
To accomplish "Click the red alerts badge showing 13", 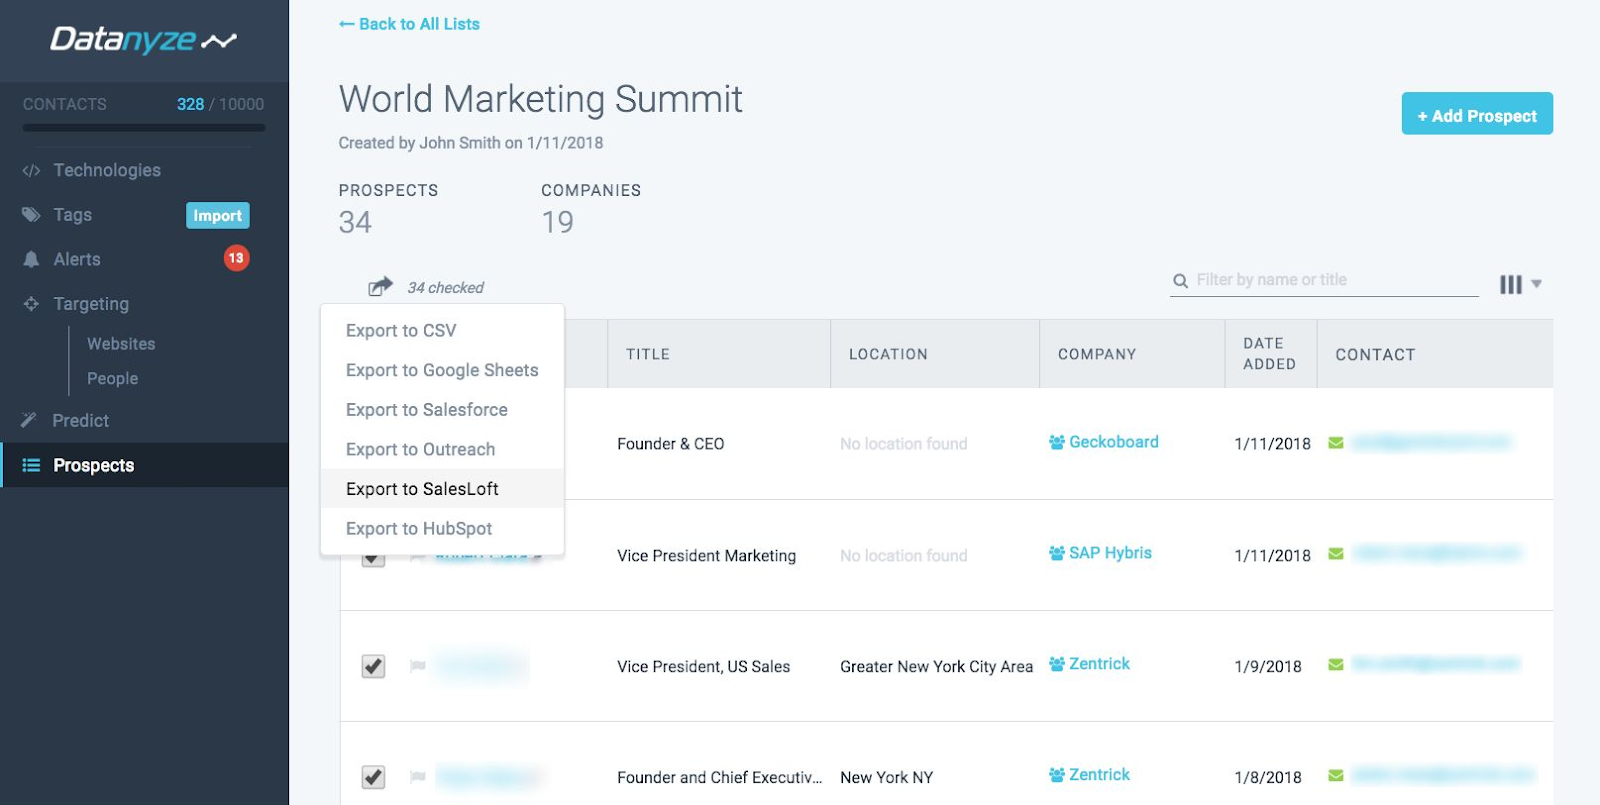I will [236, 258].
